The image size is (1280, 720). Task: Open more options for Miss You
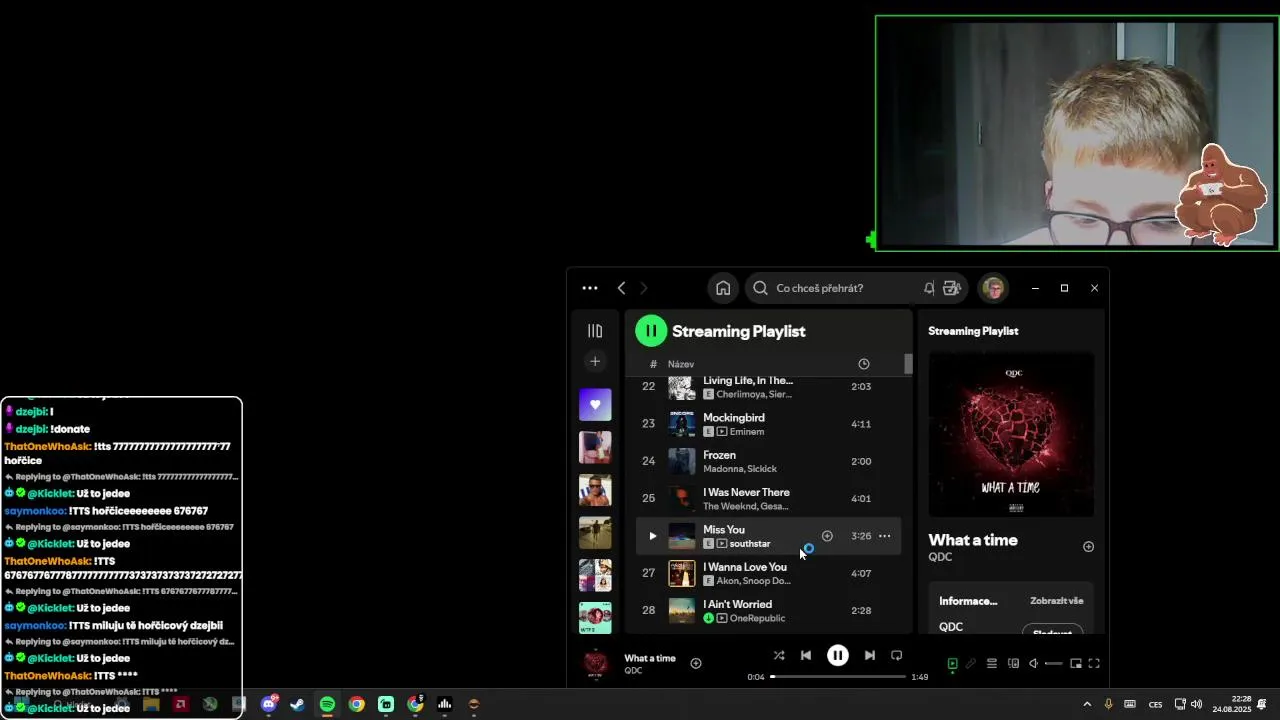(x=884, y=536)
